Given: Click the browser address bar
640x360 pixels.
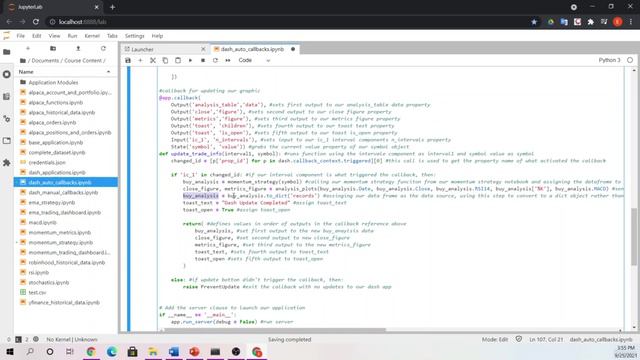Looking at the screenshot, I should (286, 22).
